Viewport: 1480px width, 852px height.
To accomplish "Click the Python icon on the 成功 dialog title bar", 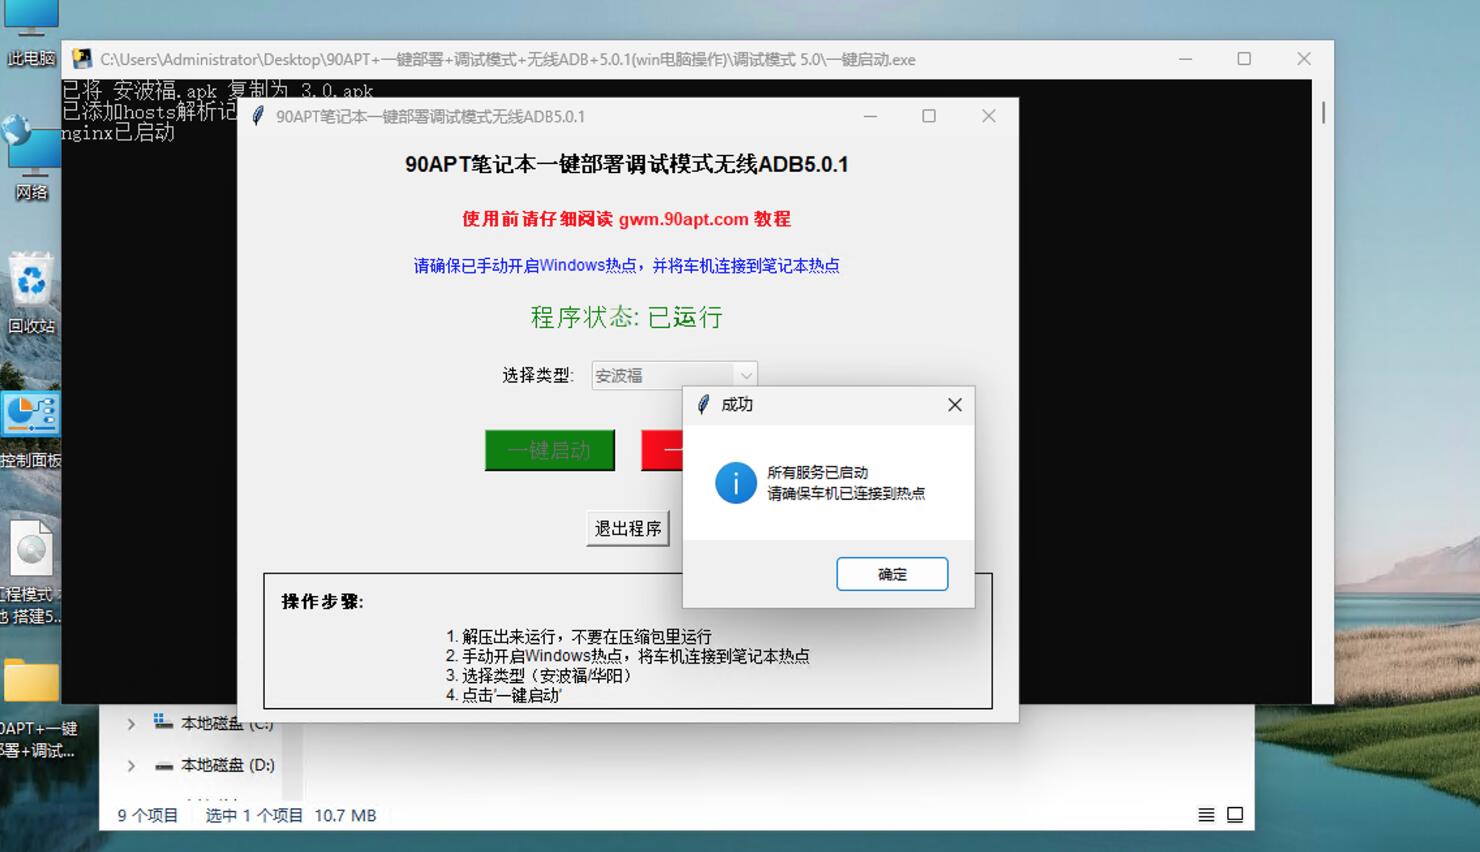I will pyautogui.click(x=703, y=405).
